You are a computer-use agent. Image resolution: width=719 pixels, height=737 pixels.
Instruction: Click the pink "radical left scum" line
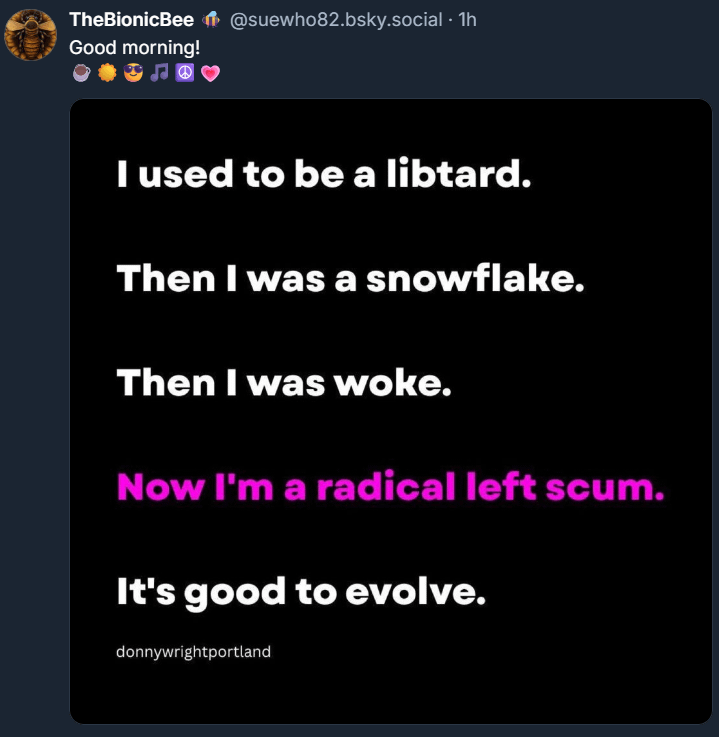pyautogui.click(x=390, y=487)
